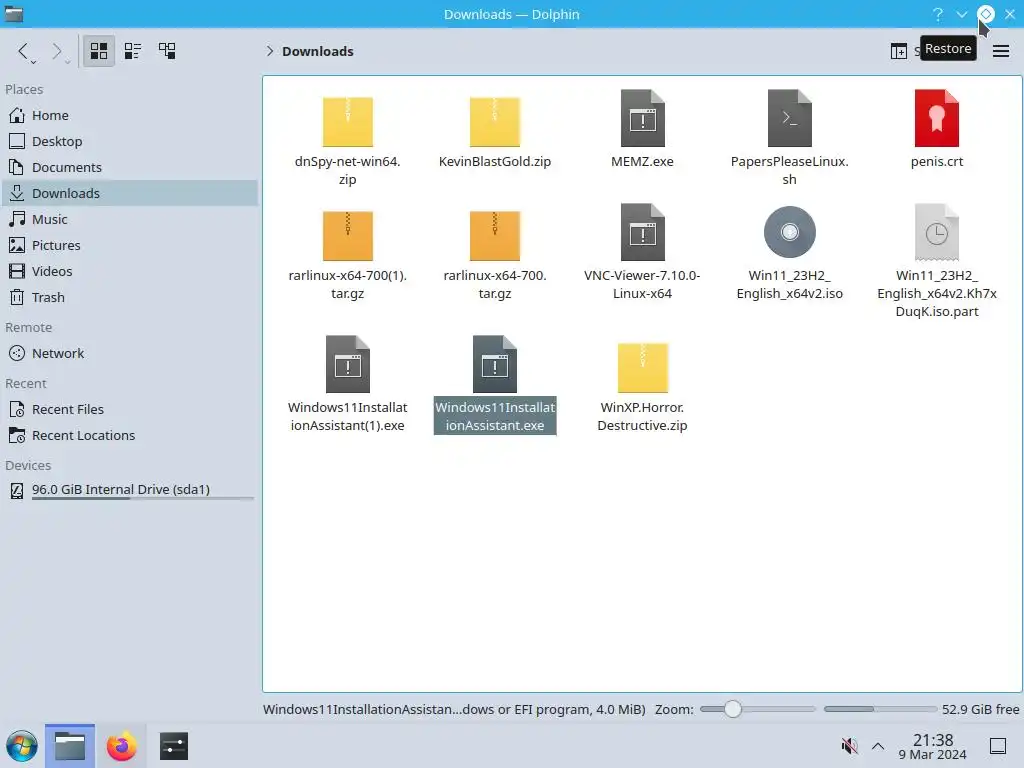Minimize Dolphin via title bar chevron
The width and height of the screenshot is (1024, 768).
tap(962, 14)
